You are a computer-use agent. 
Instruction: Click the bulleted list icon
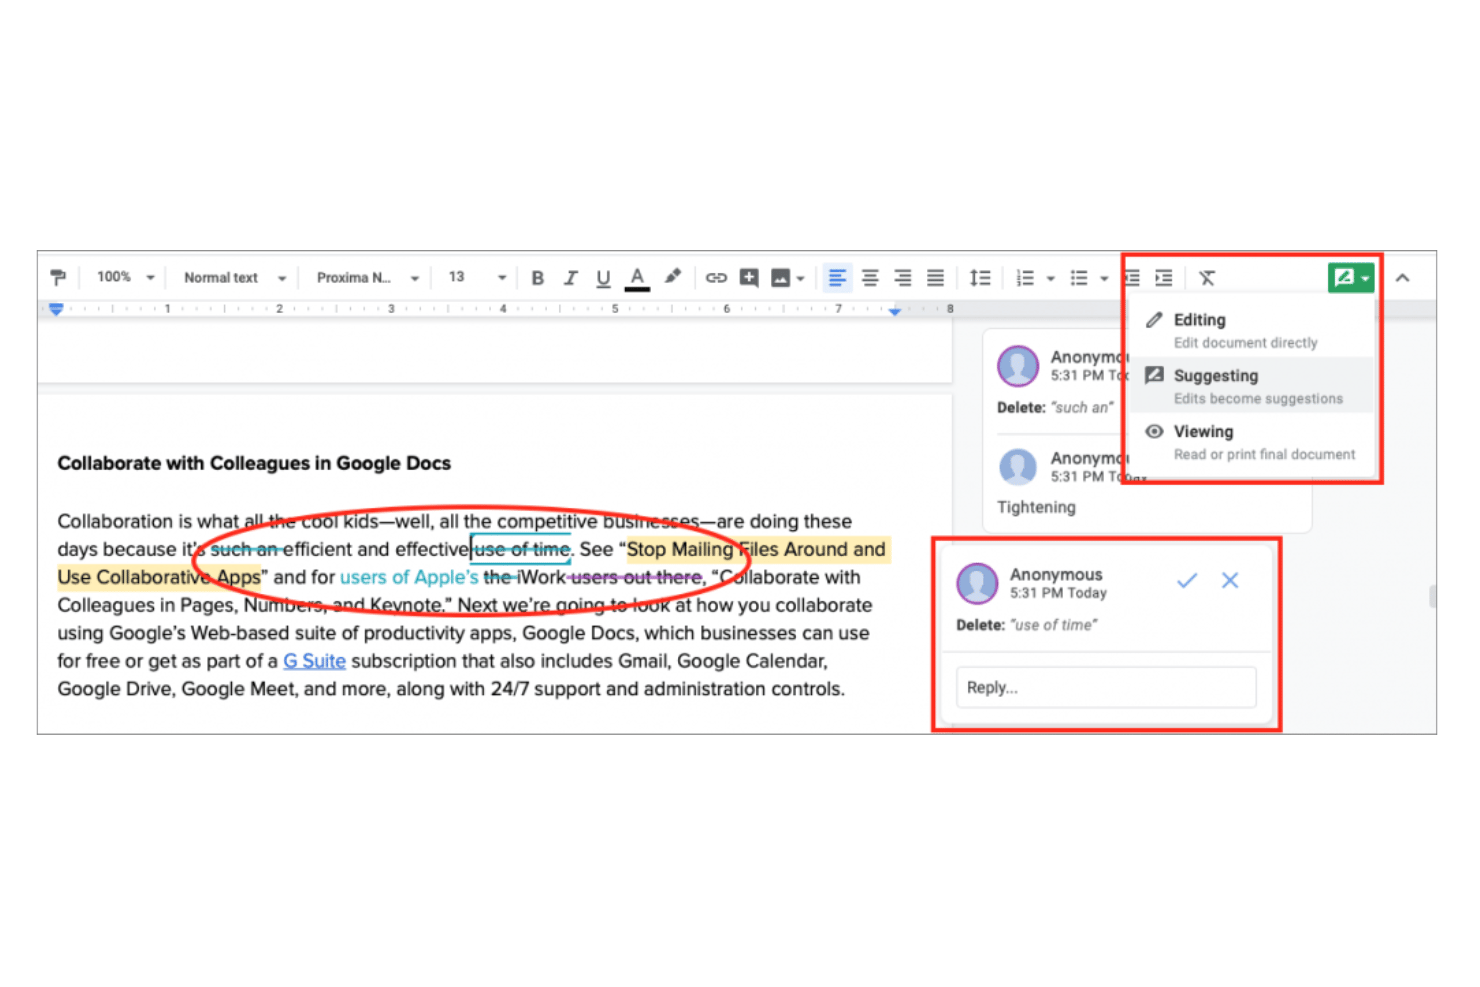(x=1079, y=278)
